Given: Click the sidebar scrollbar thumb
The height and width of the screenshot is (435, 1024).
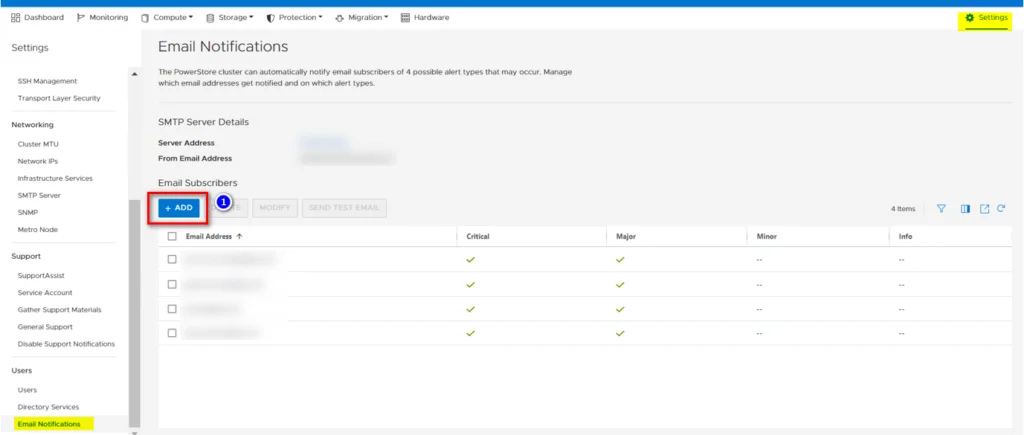Looking at the screenshot, I should [135, 312].
